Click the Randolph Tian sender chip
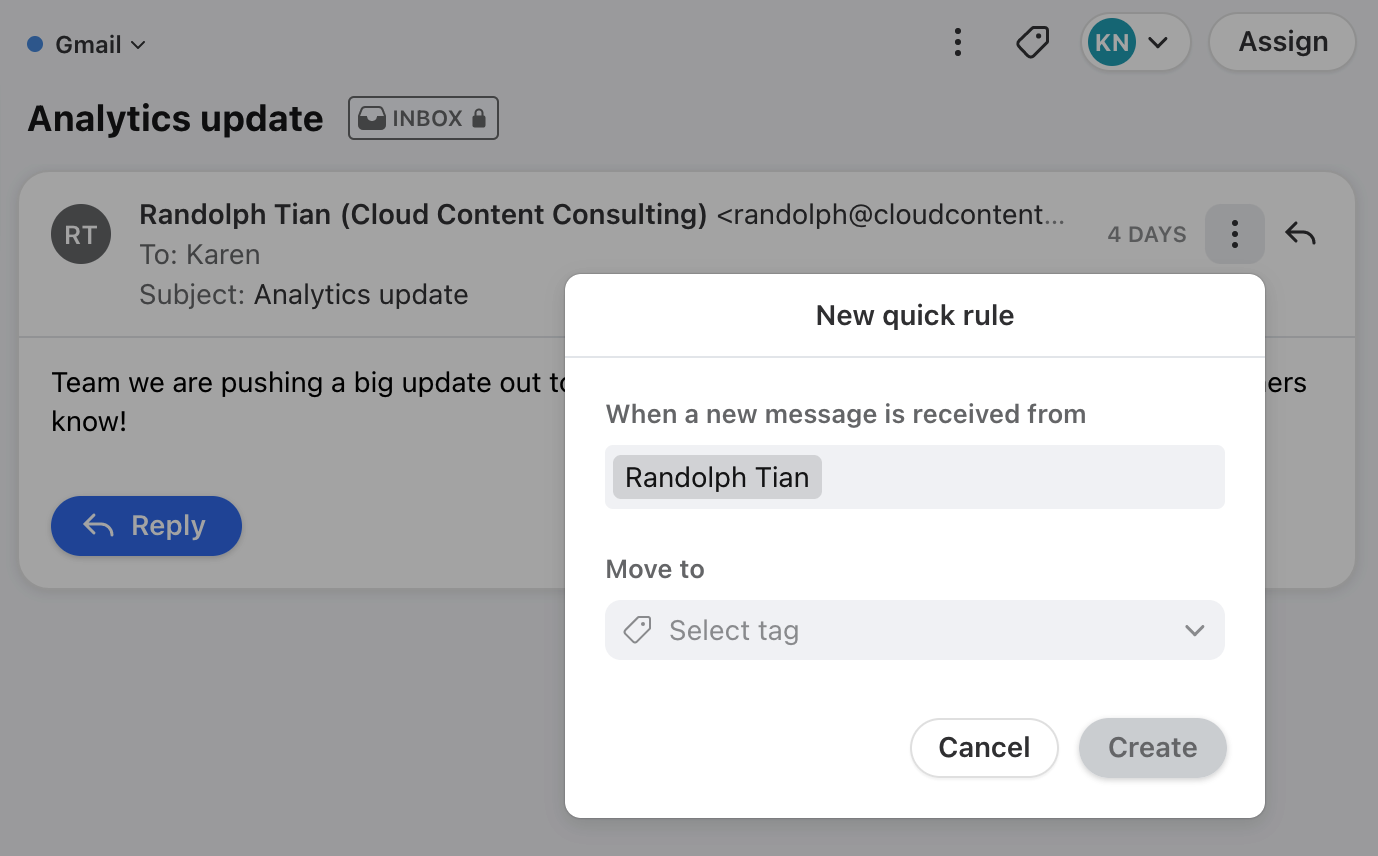This screenshot has height=856, width=1378. pyautogui.click(x=717, y=477)
